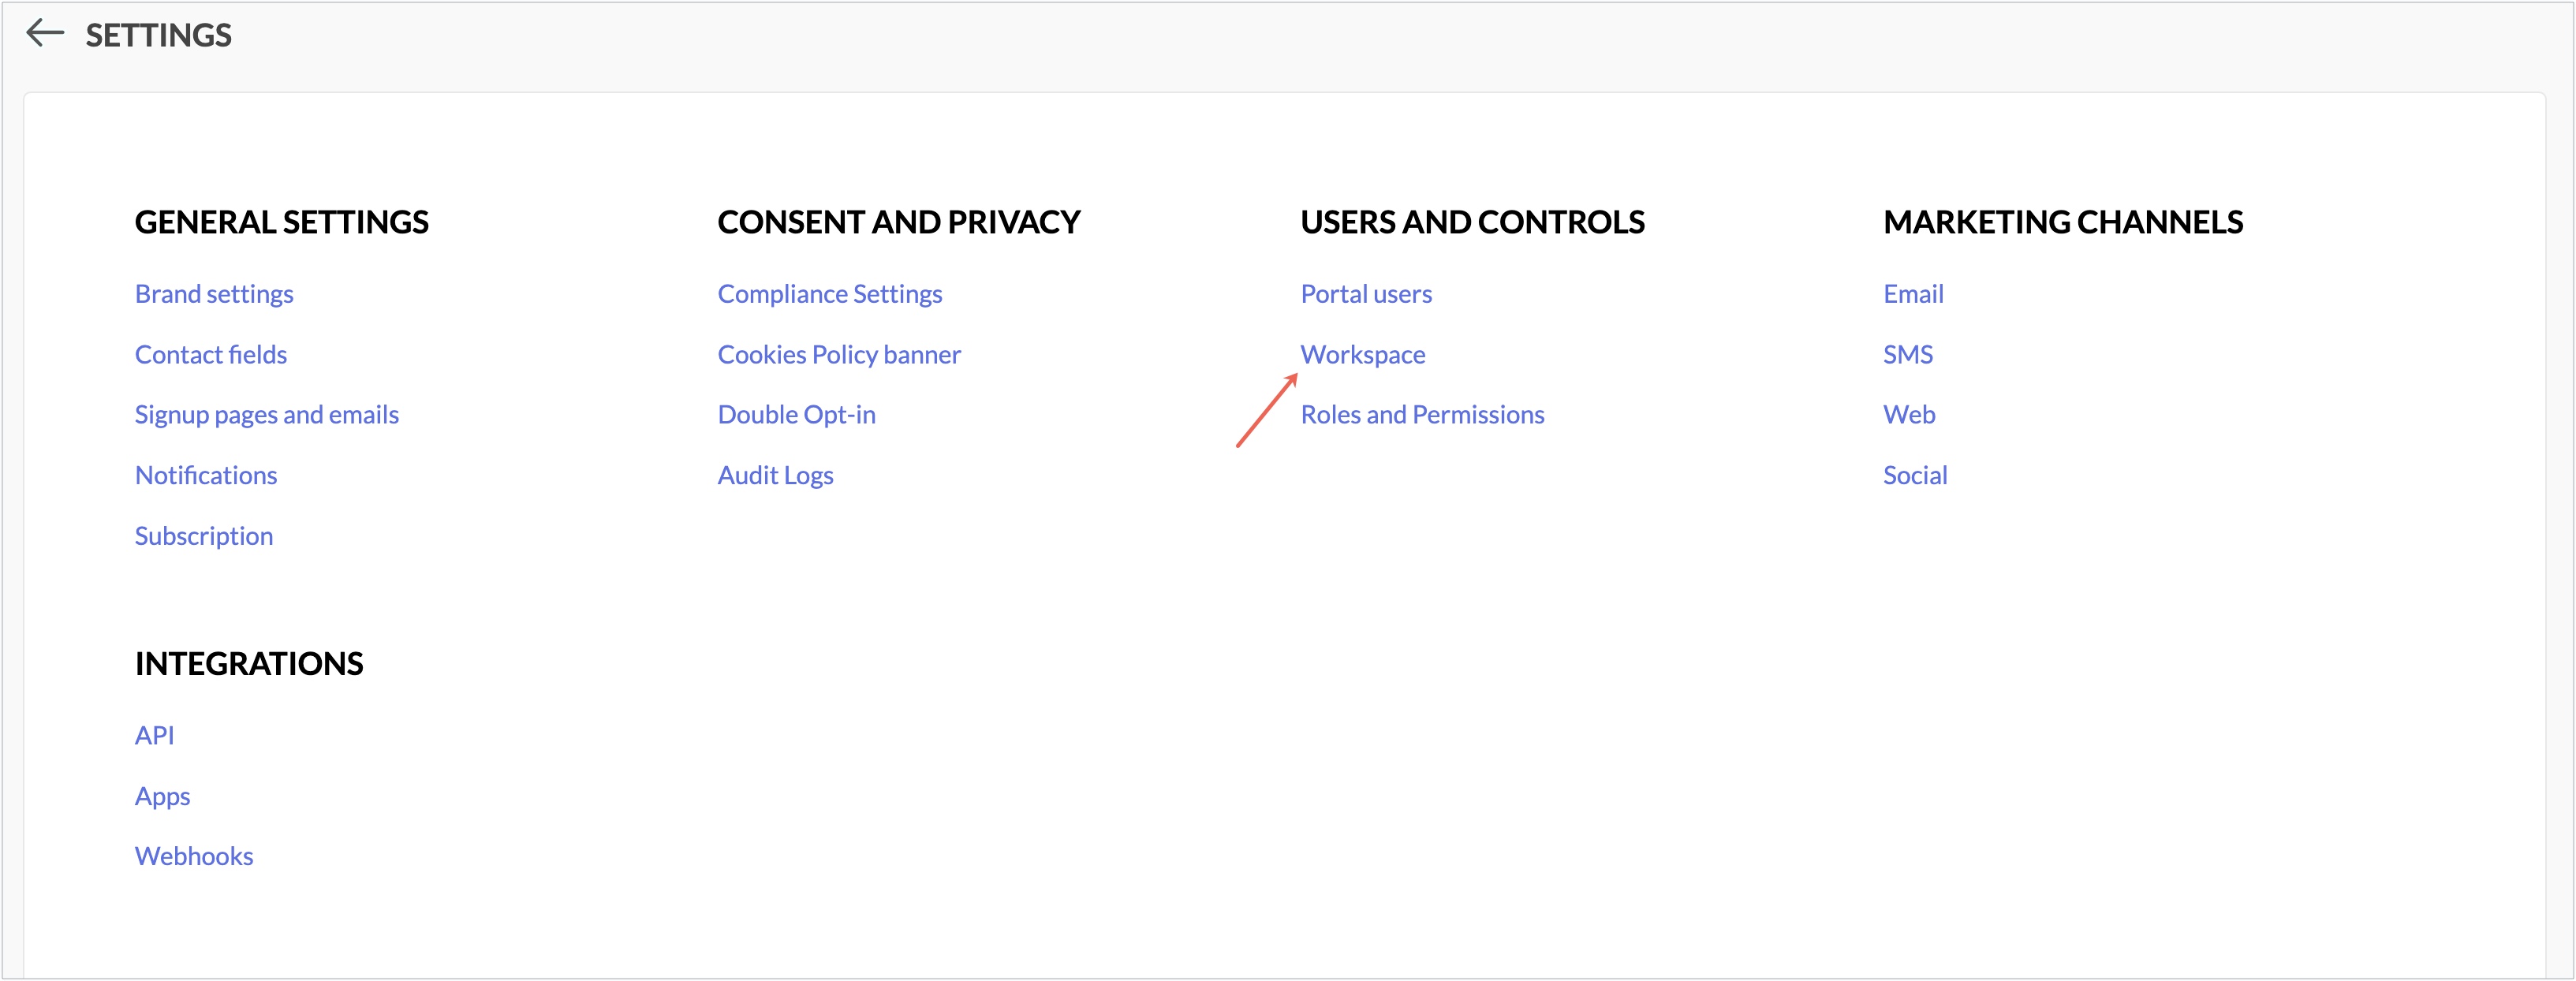Open Compliance Settings
This screenshot has width=2576, height=981.
pyautogui.click(x=830, y=294)
